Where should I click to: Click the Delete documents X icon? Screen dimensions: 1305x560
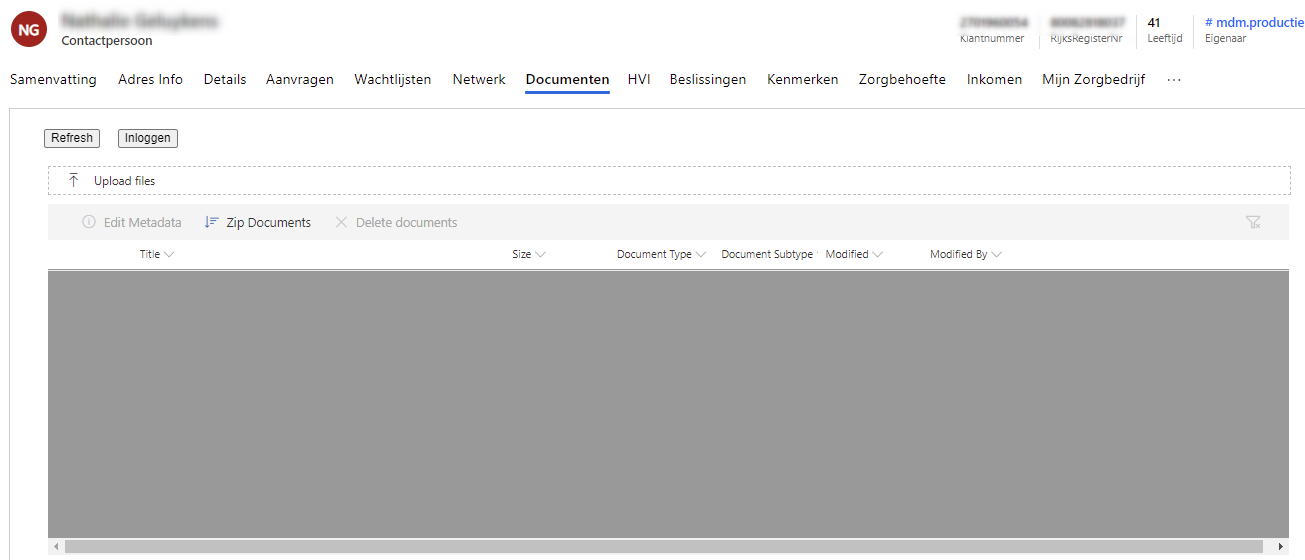(x=341, y=223)
